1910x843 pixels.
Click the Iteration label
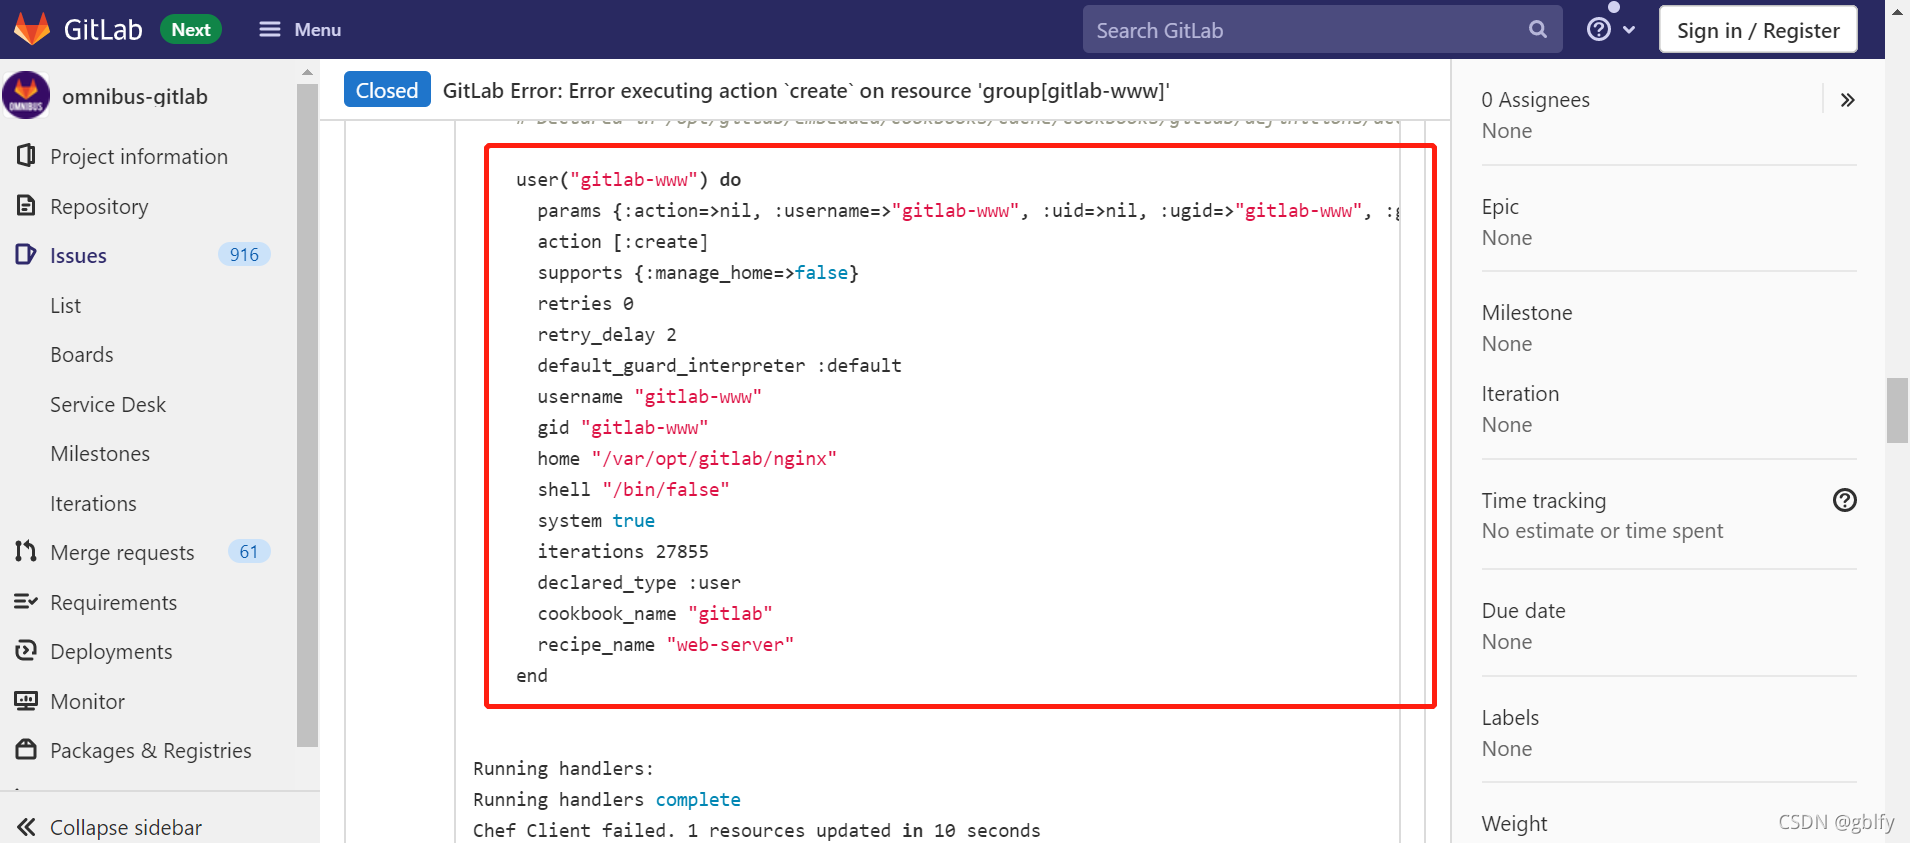tap(1520, 394)
